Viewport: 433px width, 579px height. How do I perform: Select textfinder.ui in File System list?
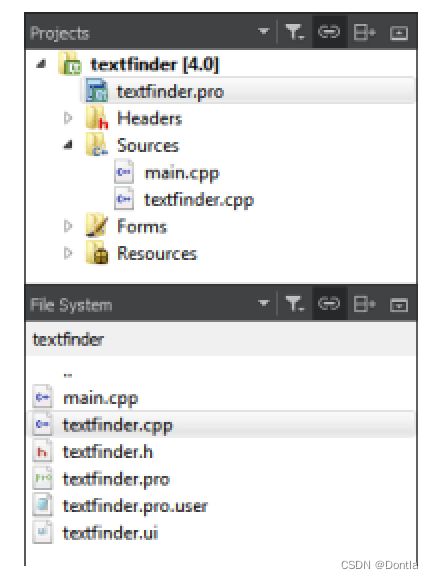point(110,533)
